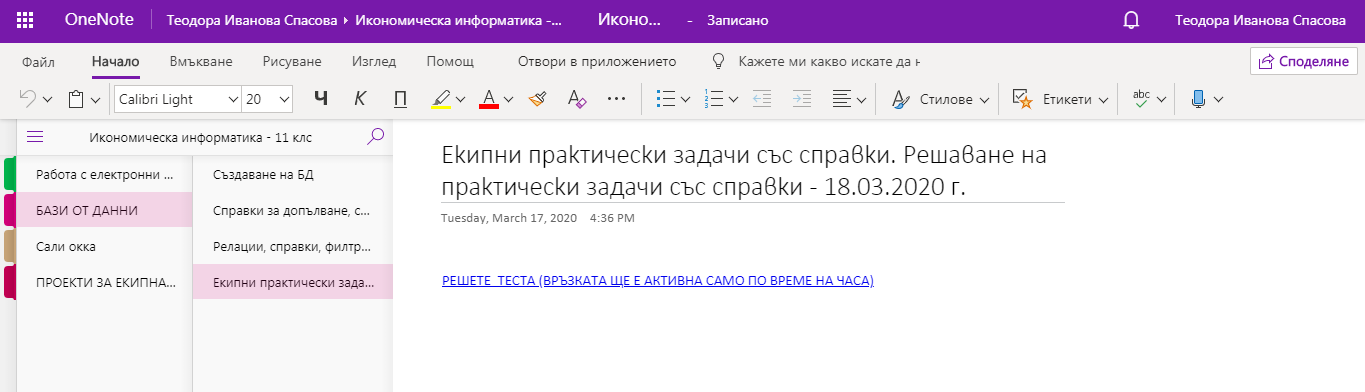The width and height of the screenshot is (1365, 392).
Task: Click the Споделяне share button
Action: point(1304,61)
